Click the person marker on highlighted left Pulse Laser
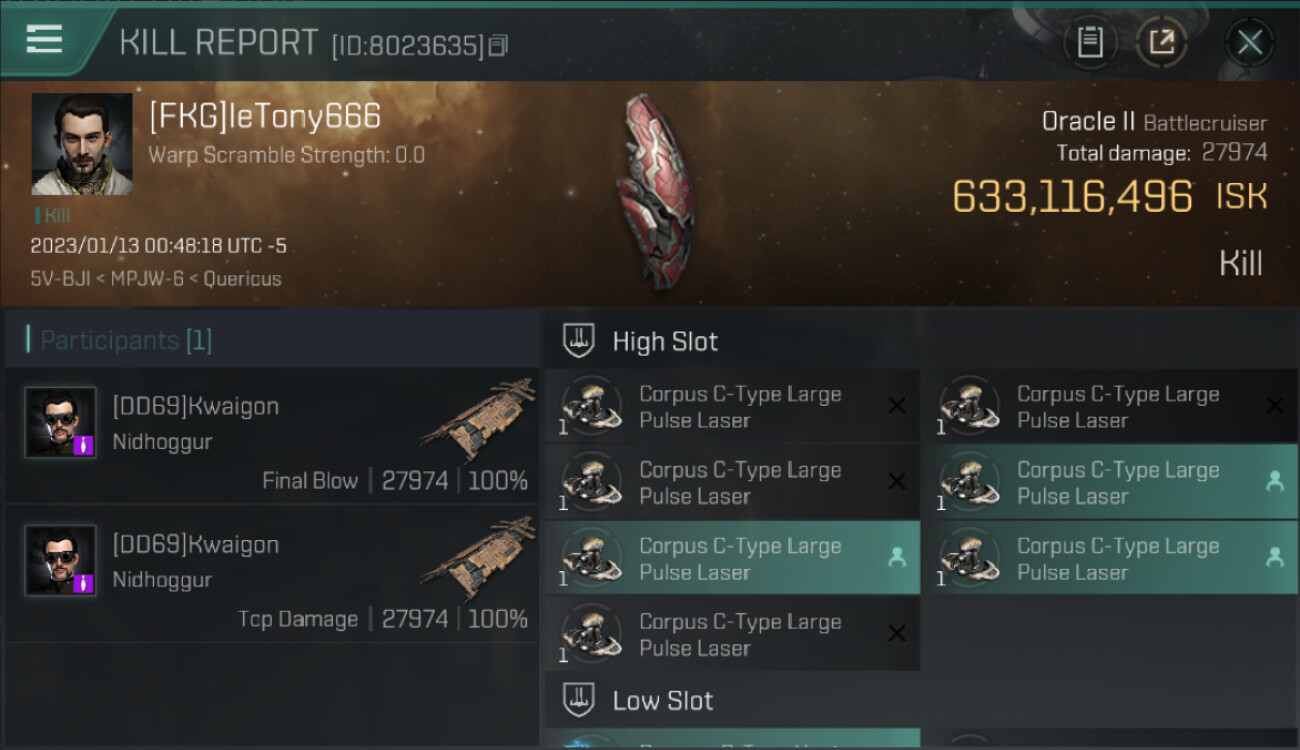This screenshot has width=1300, height=750. 897,558
